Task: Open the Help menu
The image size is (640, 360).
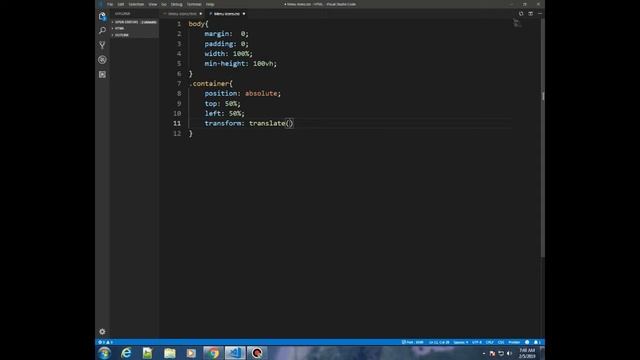Action: point(210,4)
